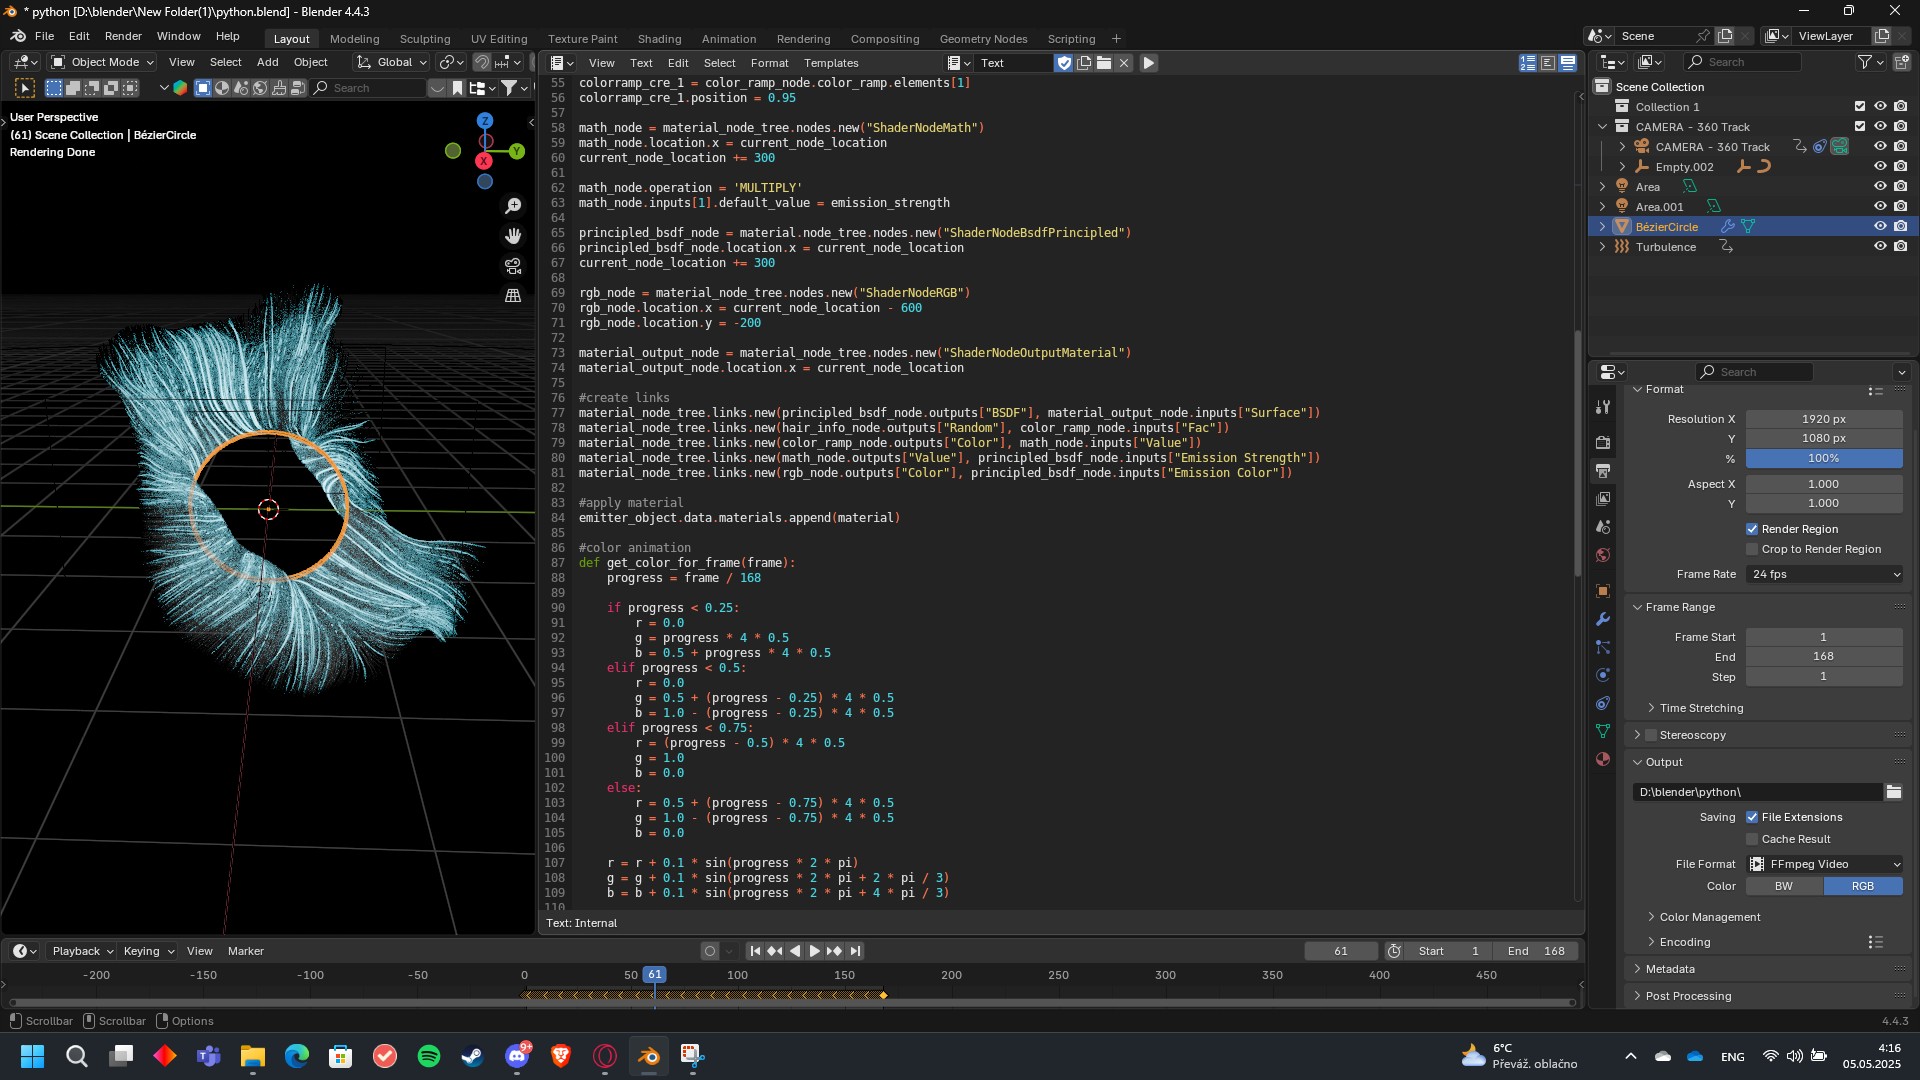Click the Resolution percentage 100% slider

click(x=1824, y=458)
